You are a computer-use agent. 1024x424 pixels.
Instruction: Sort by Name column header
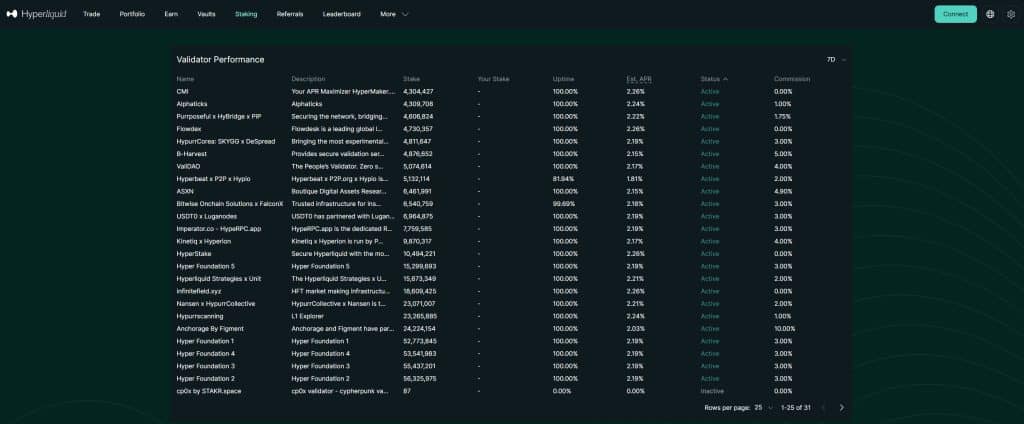tap(185, 79)
